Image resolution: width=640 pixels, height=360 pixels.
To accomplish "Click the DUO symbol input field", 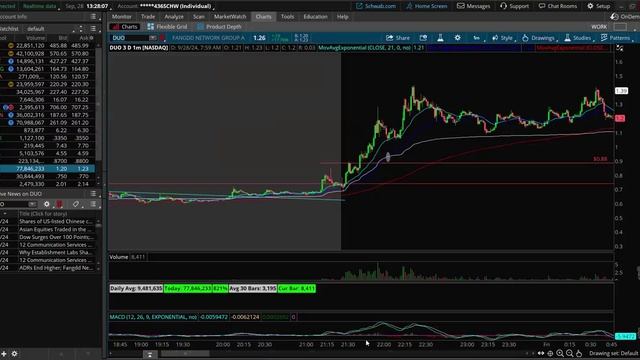I will [x=129, y=38].
